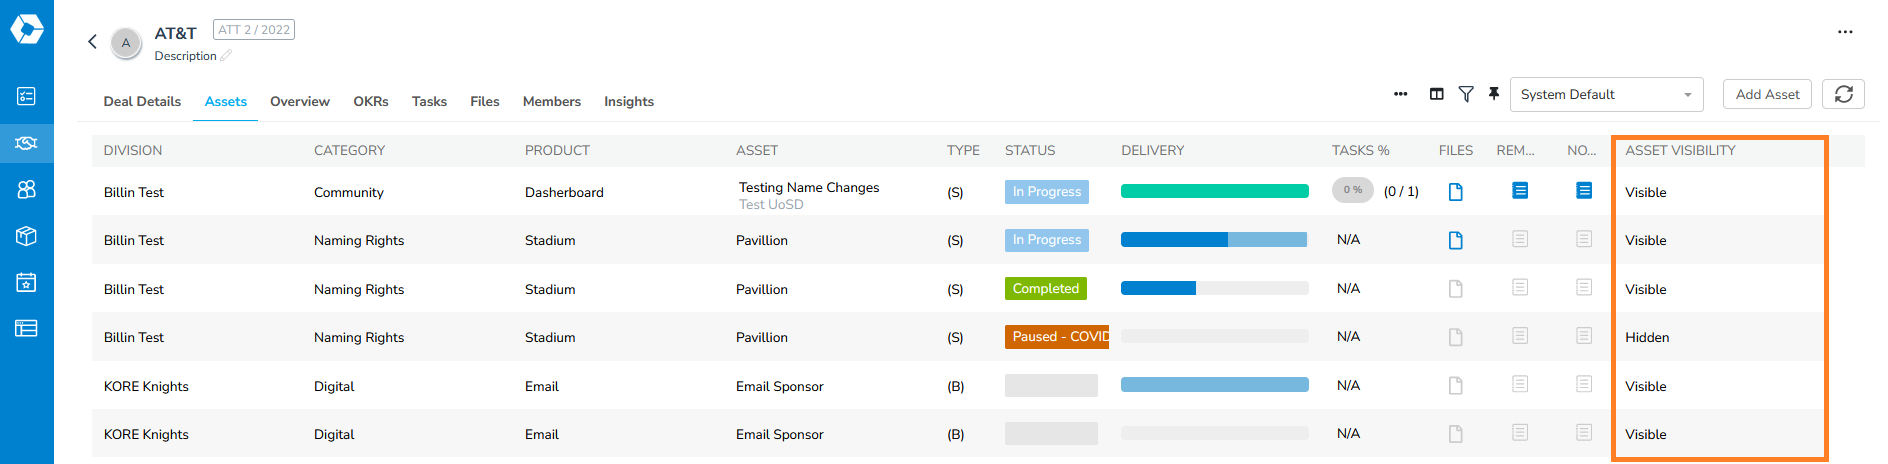The width and height of the screenshot is (1888, 464).
Task: Click the (0 / 1) tasks count
Action: (1401, 191)
